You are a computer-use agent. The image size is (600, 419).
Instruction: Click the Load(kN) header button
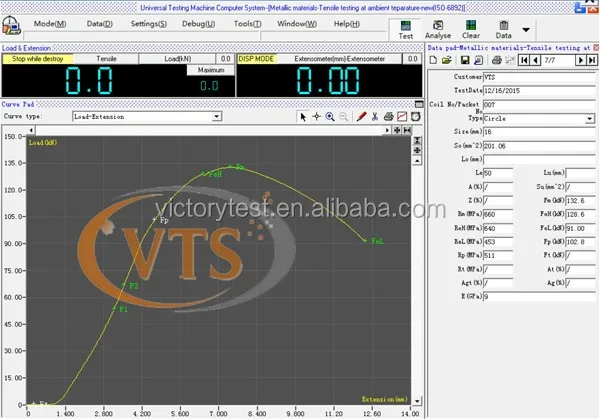(178, 59)
